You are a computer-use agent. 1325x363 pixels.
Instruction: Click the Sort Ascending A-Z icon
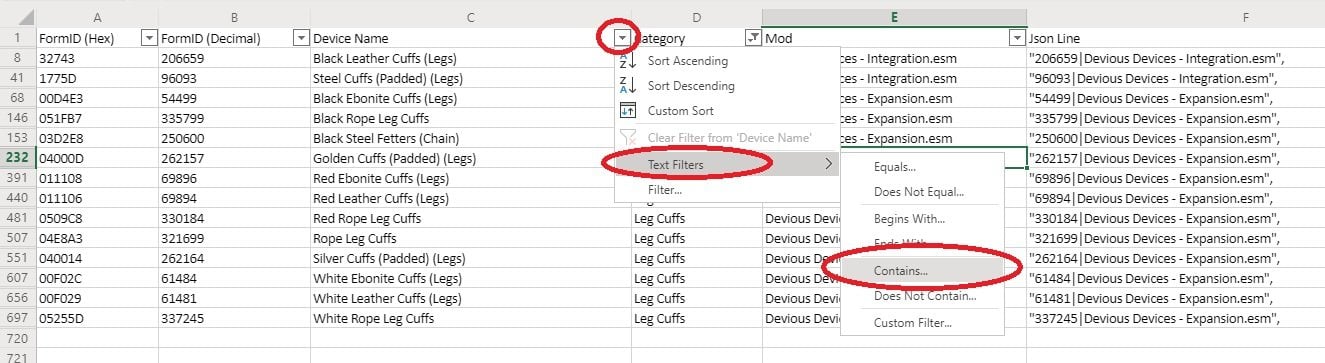[x=628, y=61]
